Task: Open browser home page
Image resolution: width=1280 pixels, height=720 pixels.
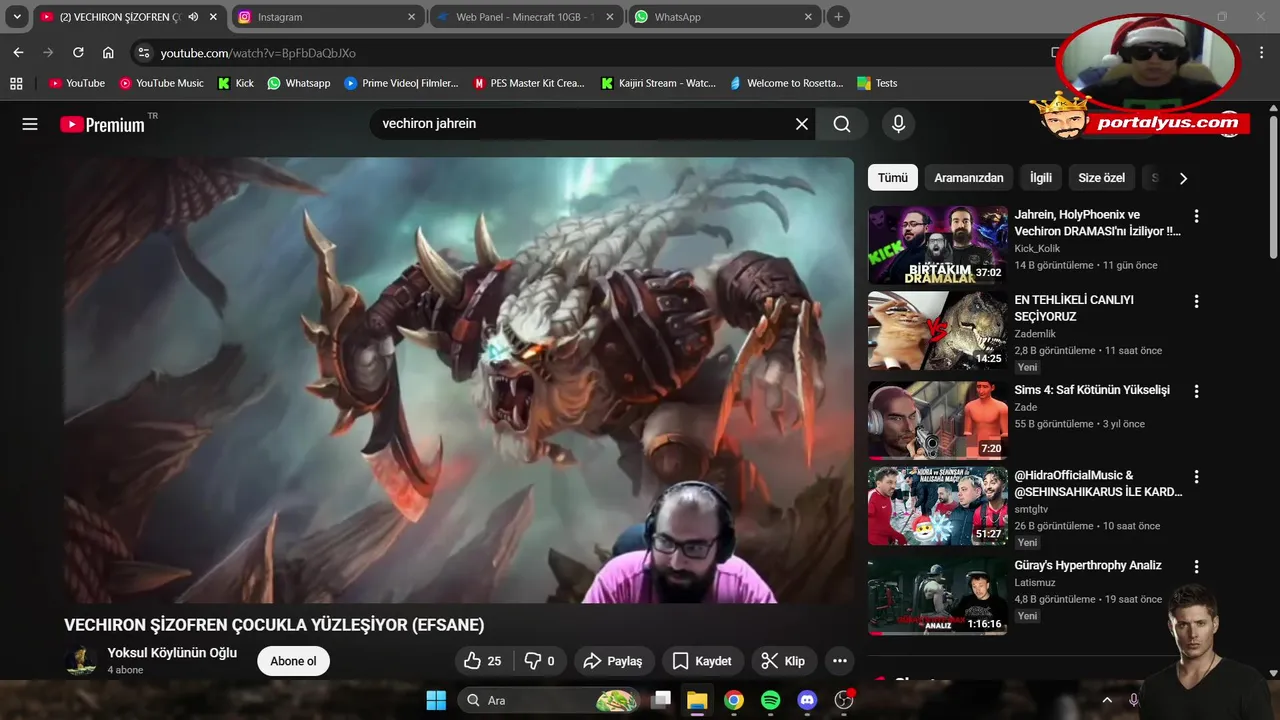Action: click(108, 53)
